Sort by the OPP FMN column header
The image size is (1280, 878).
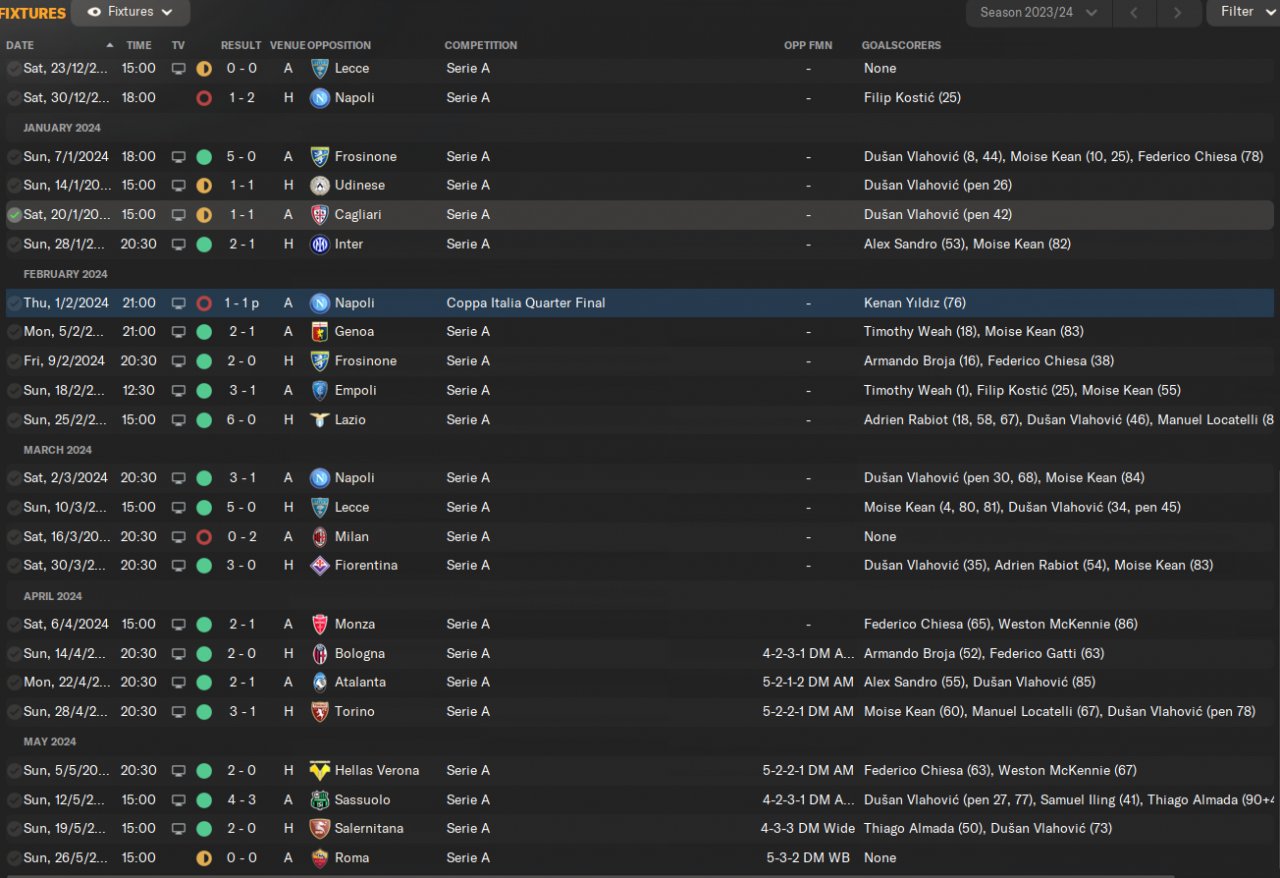808,45
